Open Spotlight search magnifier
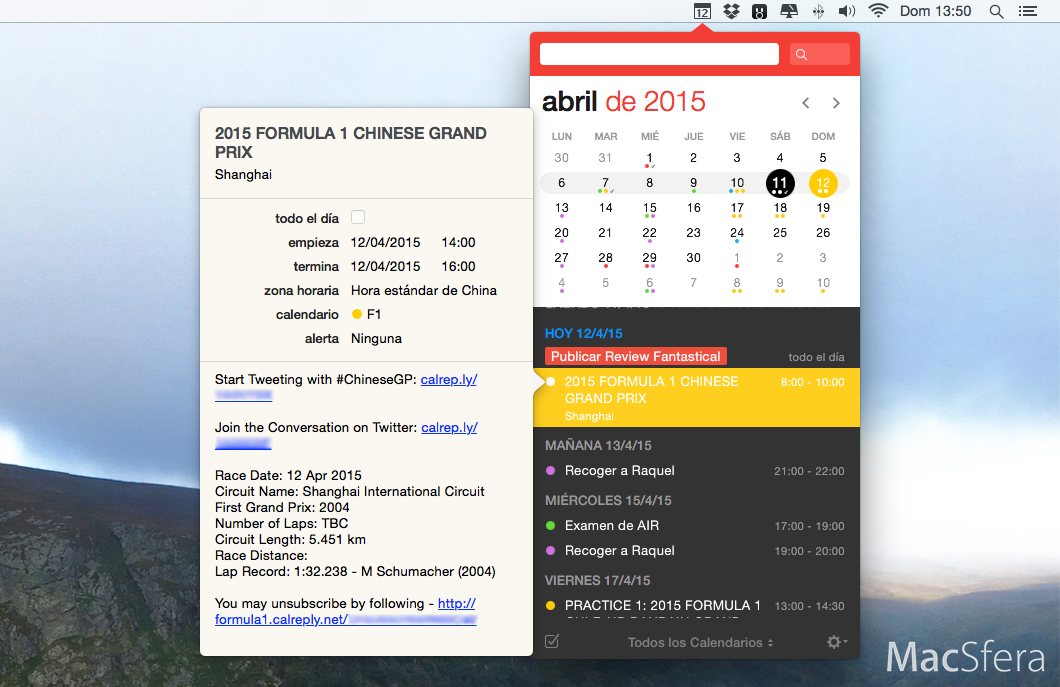Screen dimensions: 1060x687 pyautogui.click(x=996, y=11)
